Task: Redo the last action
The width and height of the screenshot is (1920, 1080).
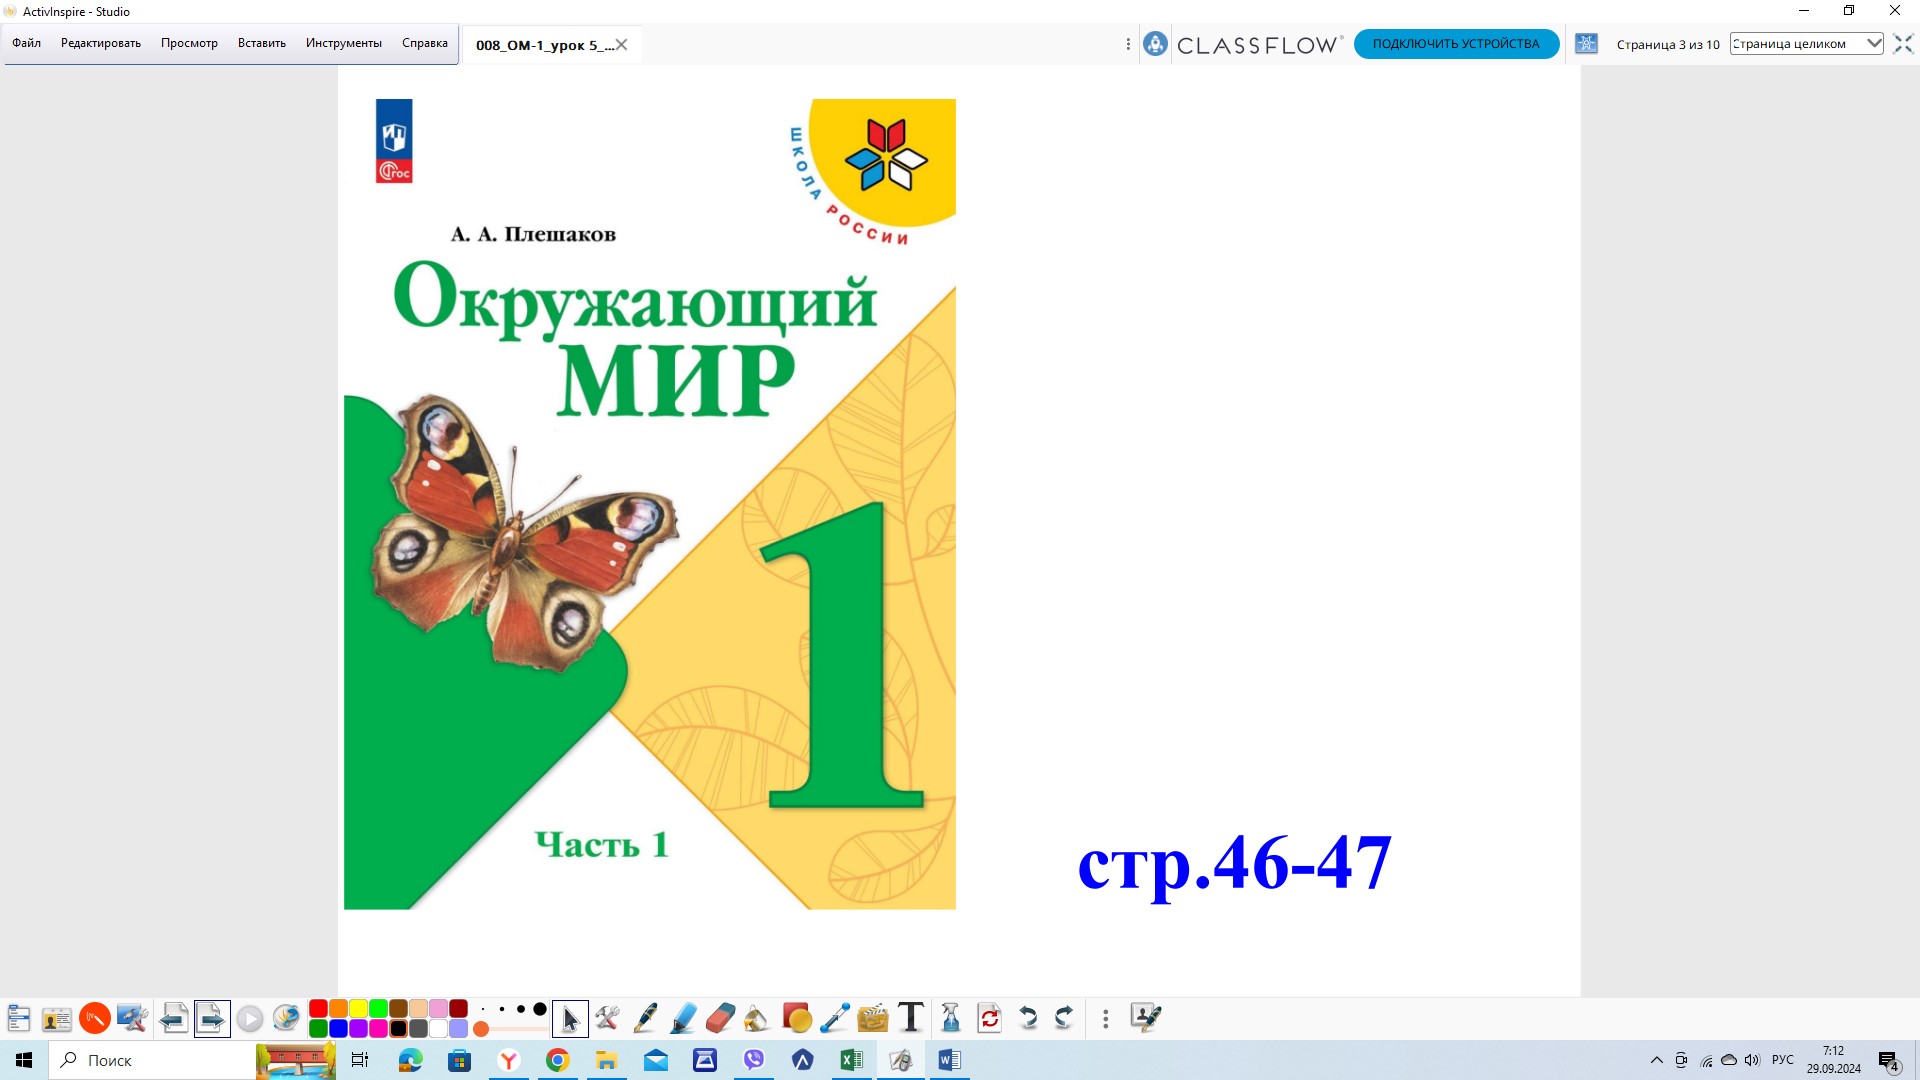Action: click(x=1064, y=1019)
